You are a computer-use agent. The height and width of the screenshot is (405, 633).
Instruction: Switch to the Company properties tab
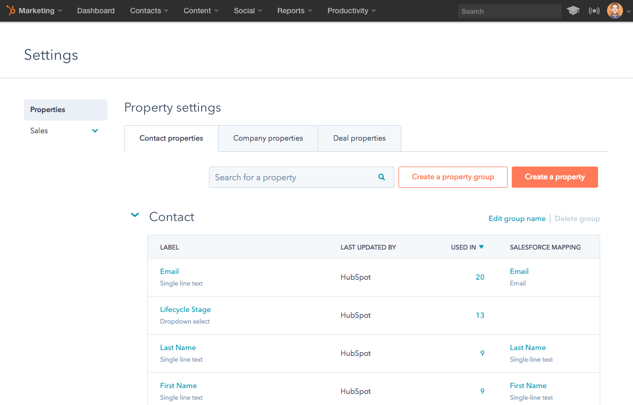pos(268,138)
